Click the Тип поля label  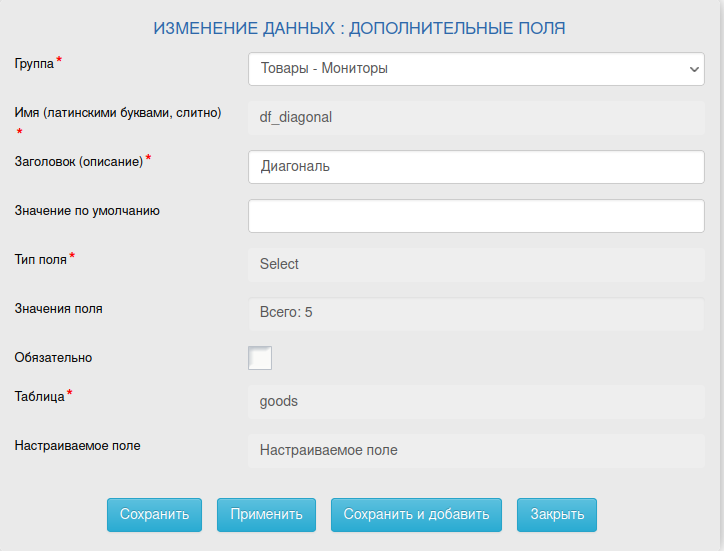pos(41,259)
